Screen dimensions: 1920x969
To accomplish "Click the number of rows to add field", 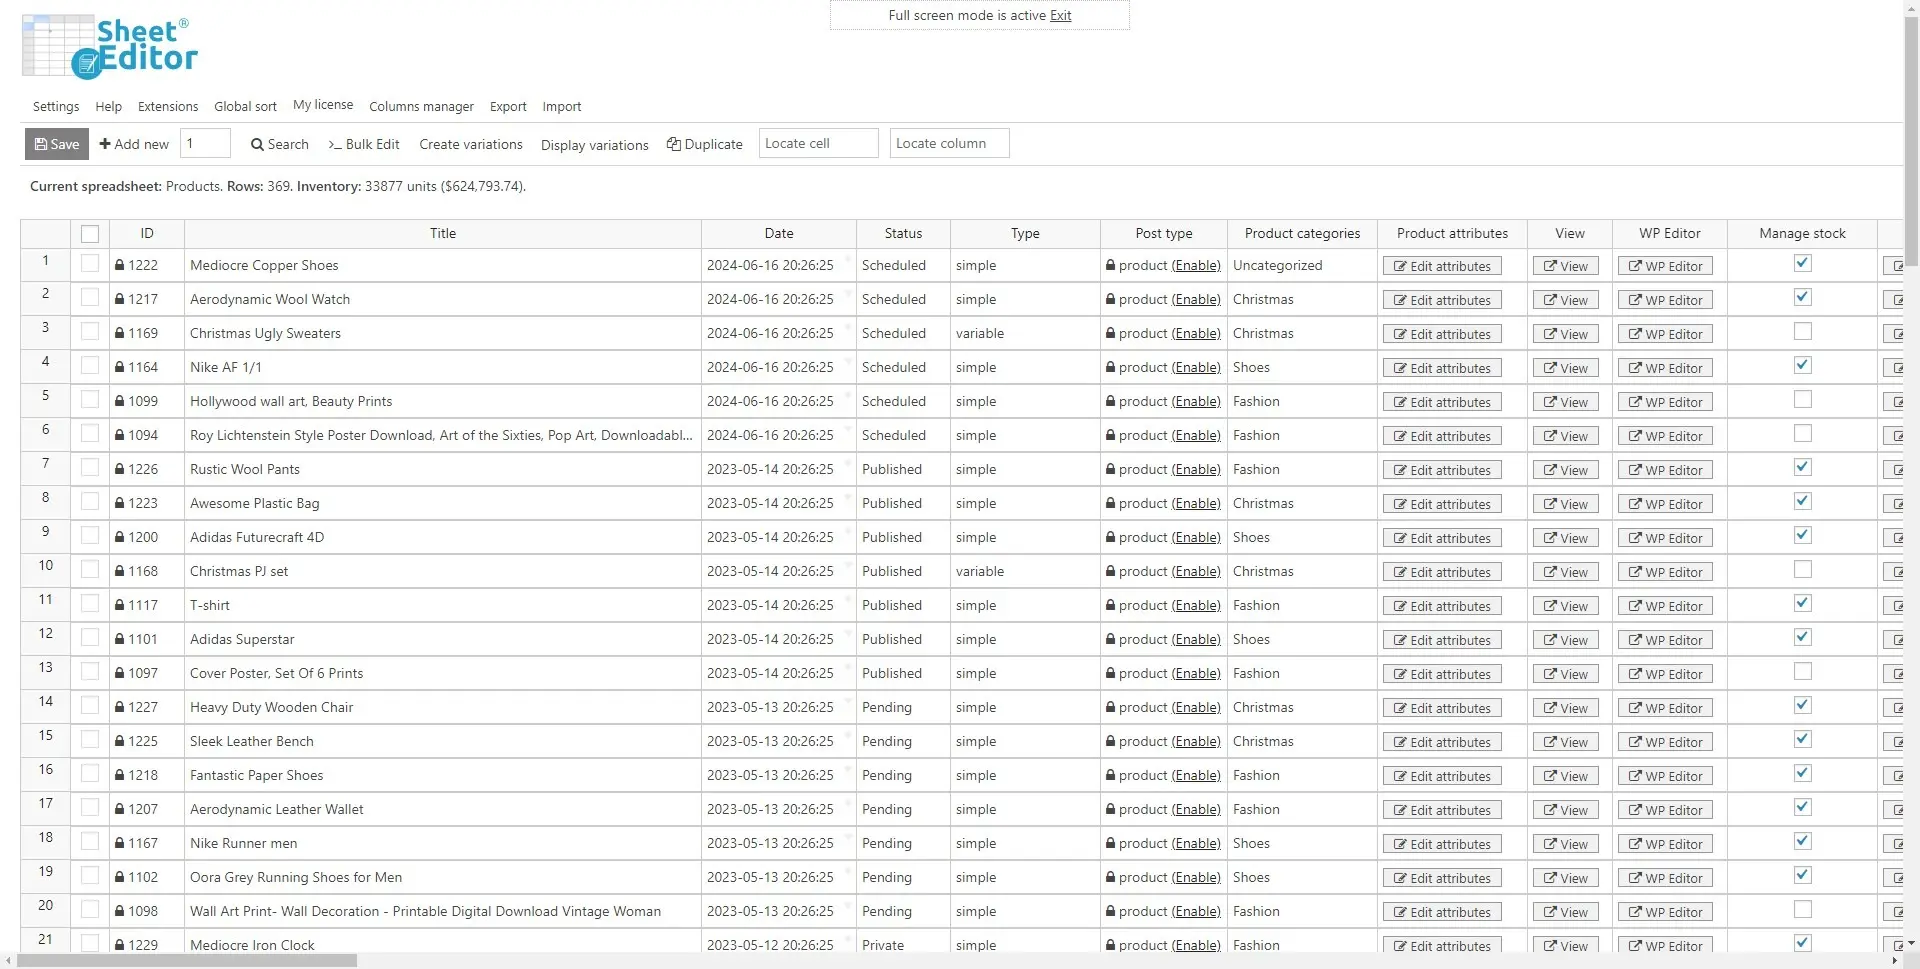I will tap(205, 143).
